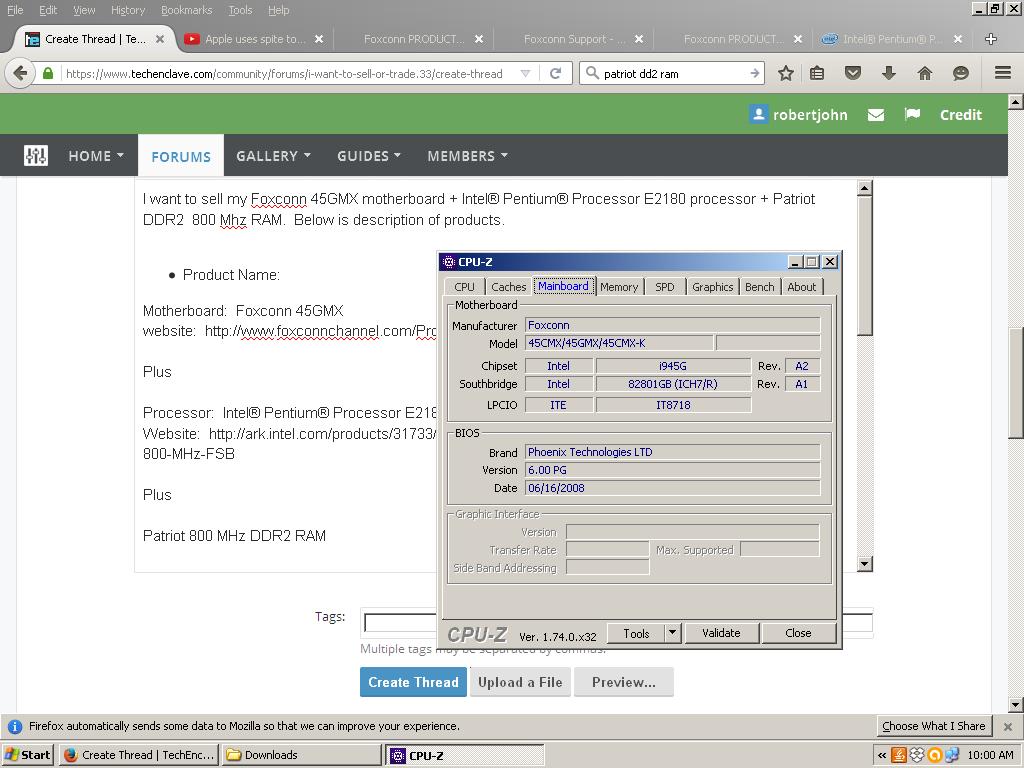Image resolution: width=1024 pixels, height=768 pixels.
Task: Click the info icon in notification bar
Action: click(x=14, y=726)
